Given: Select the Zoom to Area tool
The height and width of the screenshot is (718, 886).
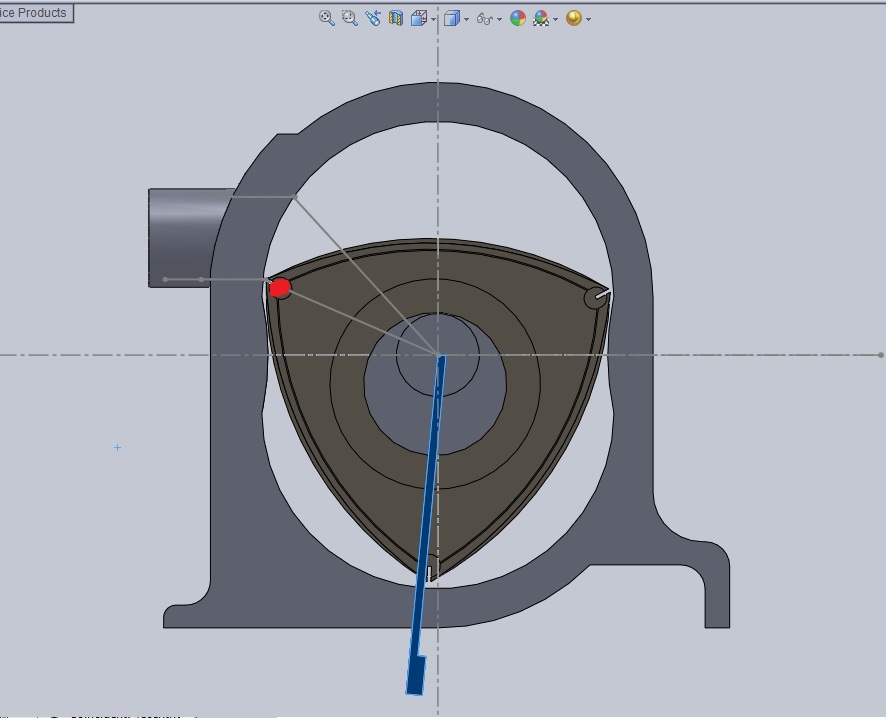Looking at the screenshot, I should [x=349, y=18].
